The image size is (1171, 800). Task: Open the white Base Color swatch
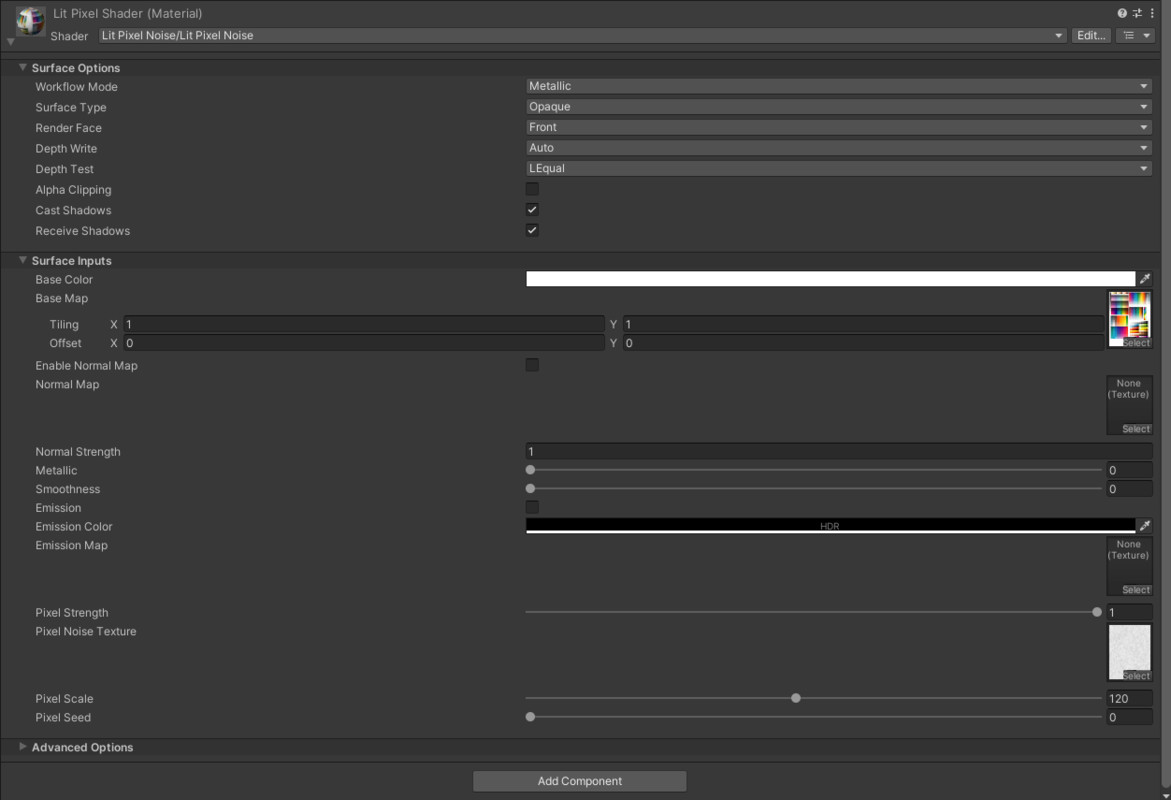pyautogui.click(x=830, y=279)
